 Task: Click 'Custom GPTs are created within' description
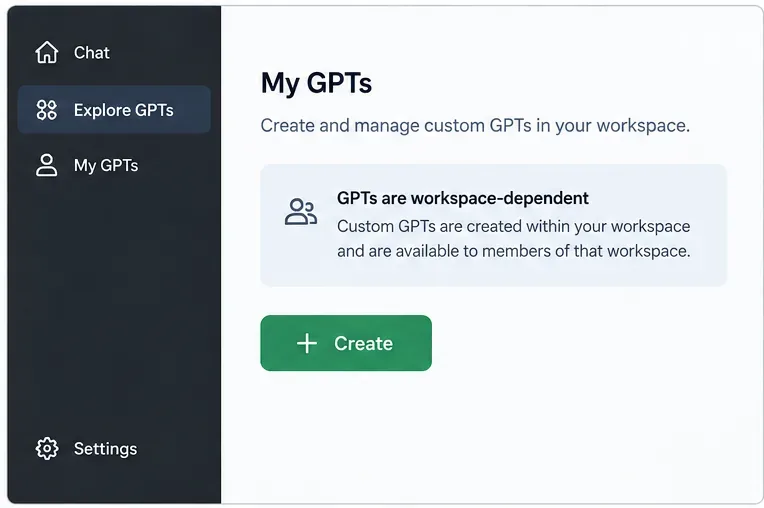pyautogui.click(x=514, y=239)
